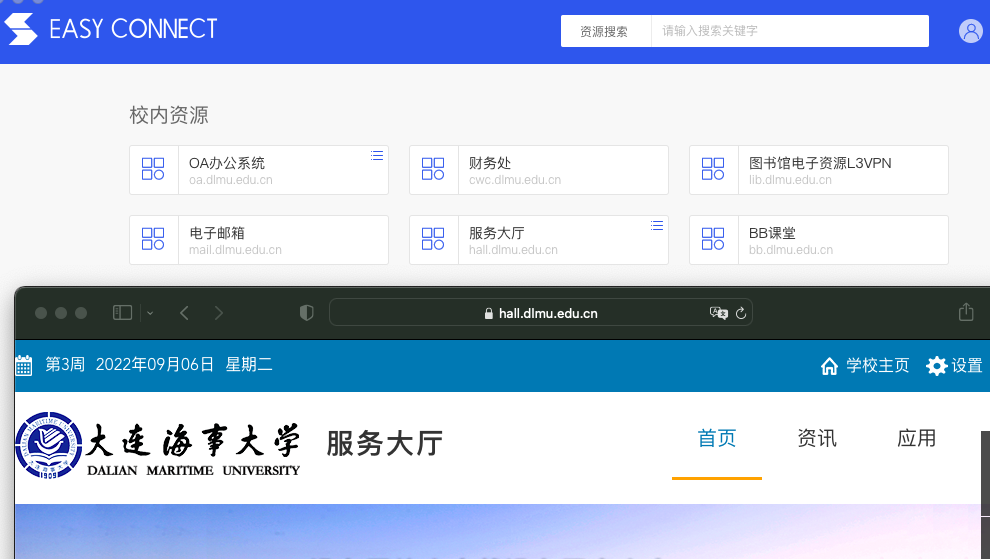Go to 学校主页 link
Screen dimensions: 990x559
click(865, 366)
